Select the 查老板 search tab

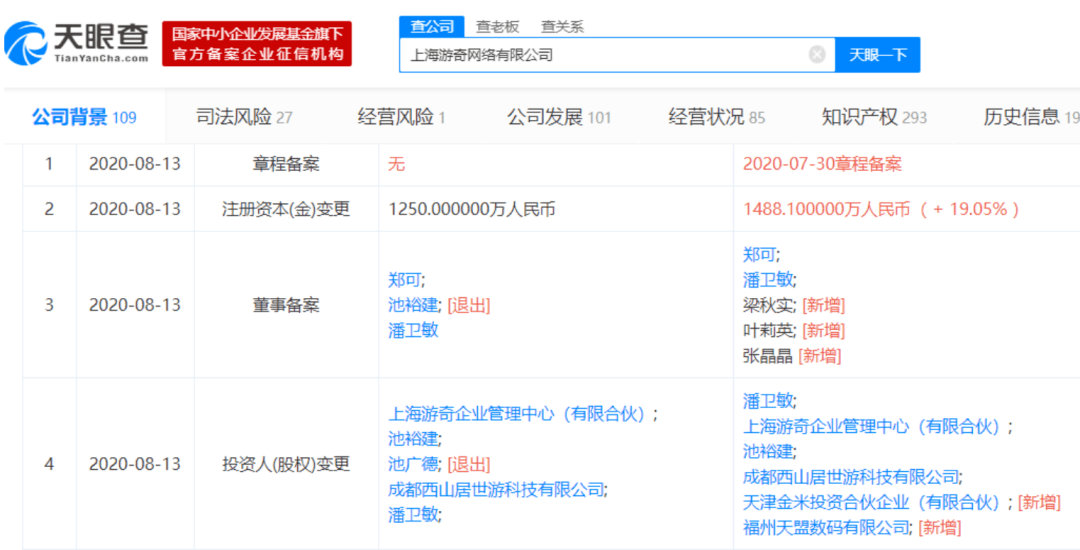[x=497, y=27]
